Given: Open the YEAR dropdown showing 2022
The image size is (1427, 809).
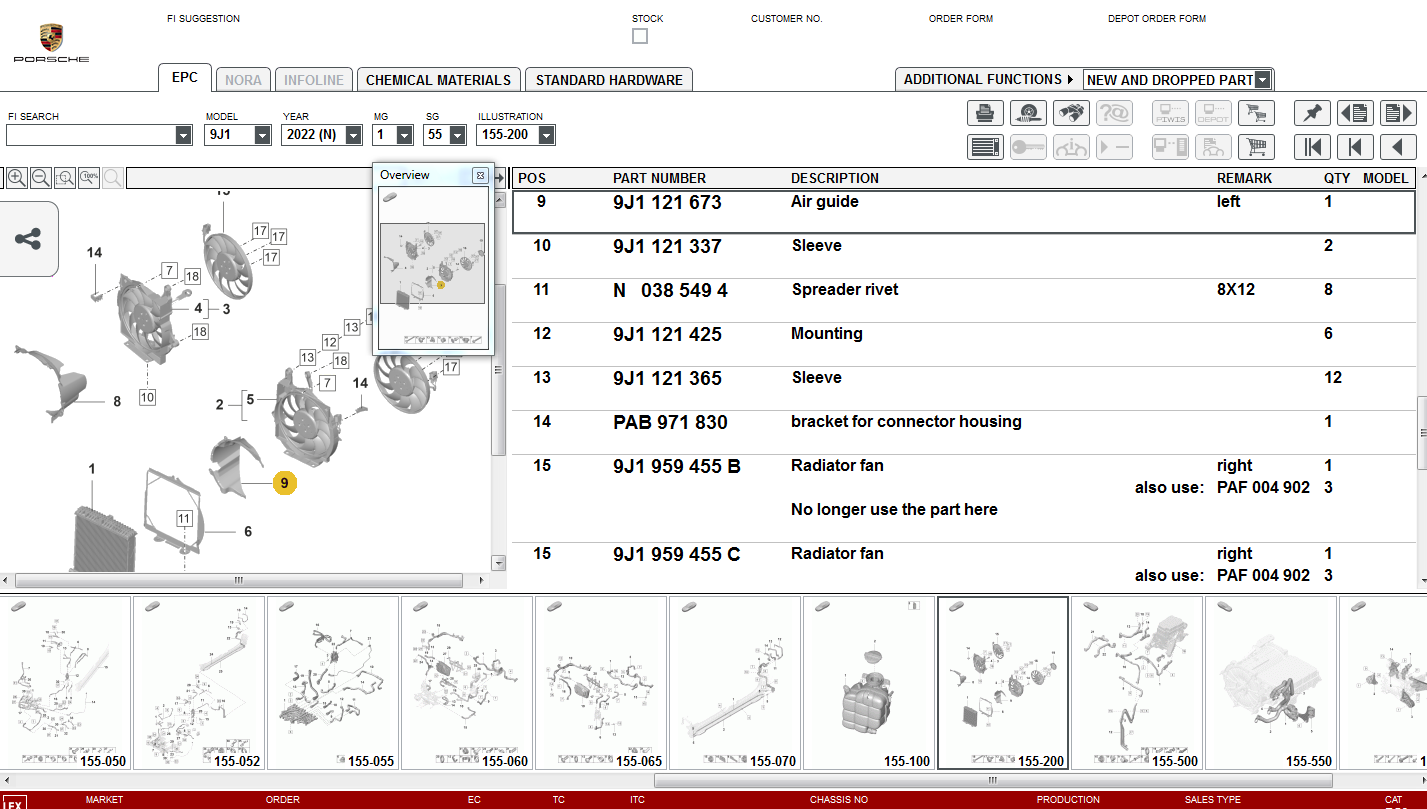Looking at the screenshot, I should pos(352,134).
